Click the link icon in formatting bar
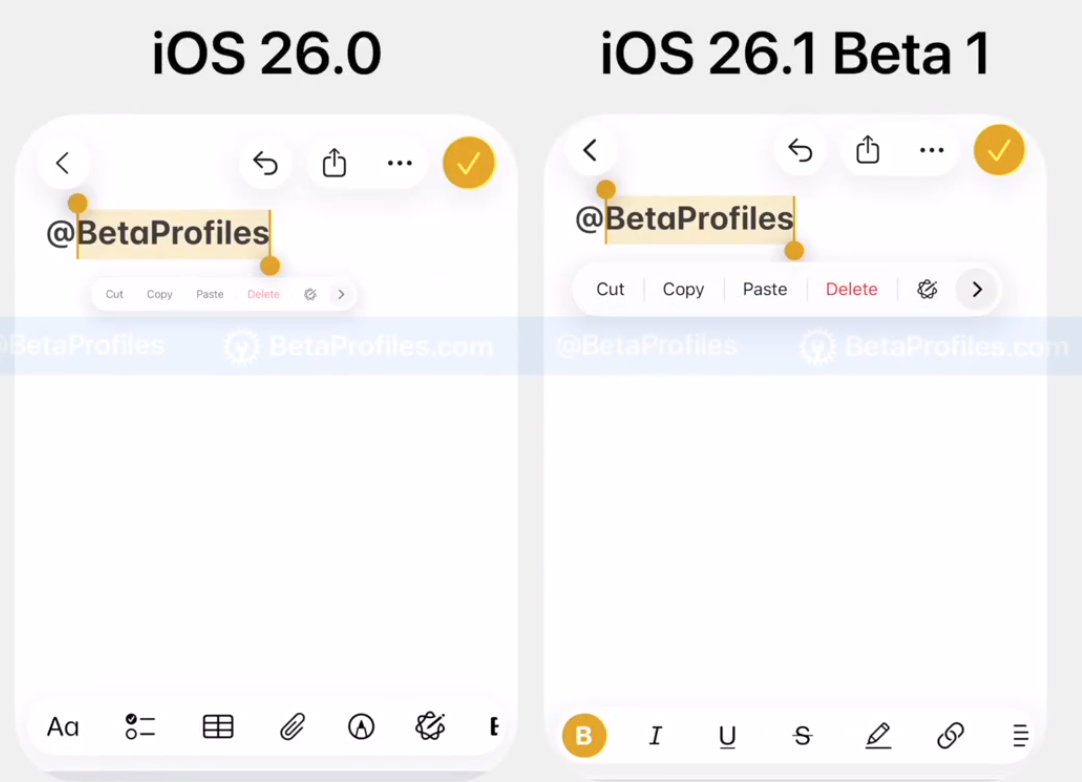 pyautogui.click(x=950, y=737)
